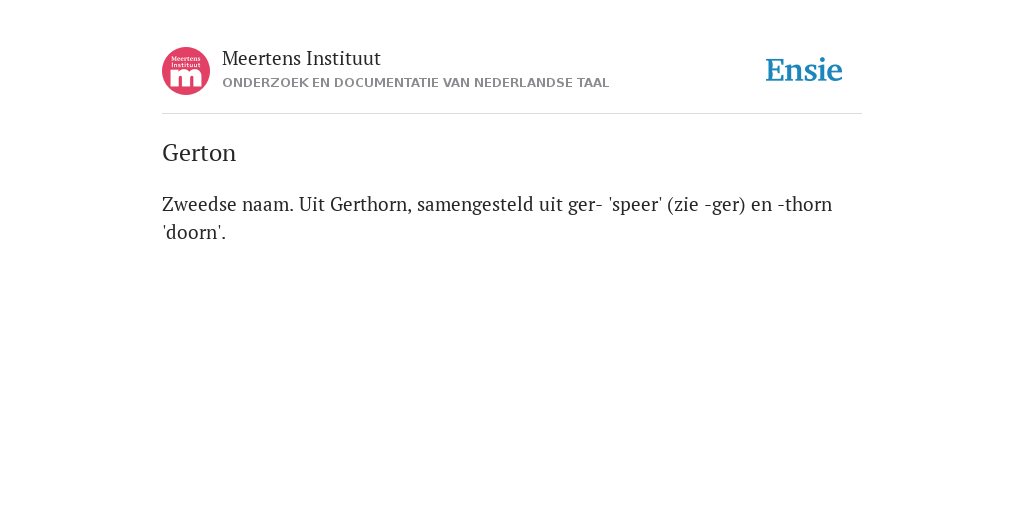The image size is (1024, 512).
Task: Click the -thorn suffix text
Action: [805, 204]
